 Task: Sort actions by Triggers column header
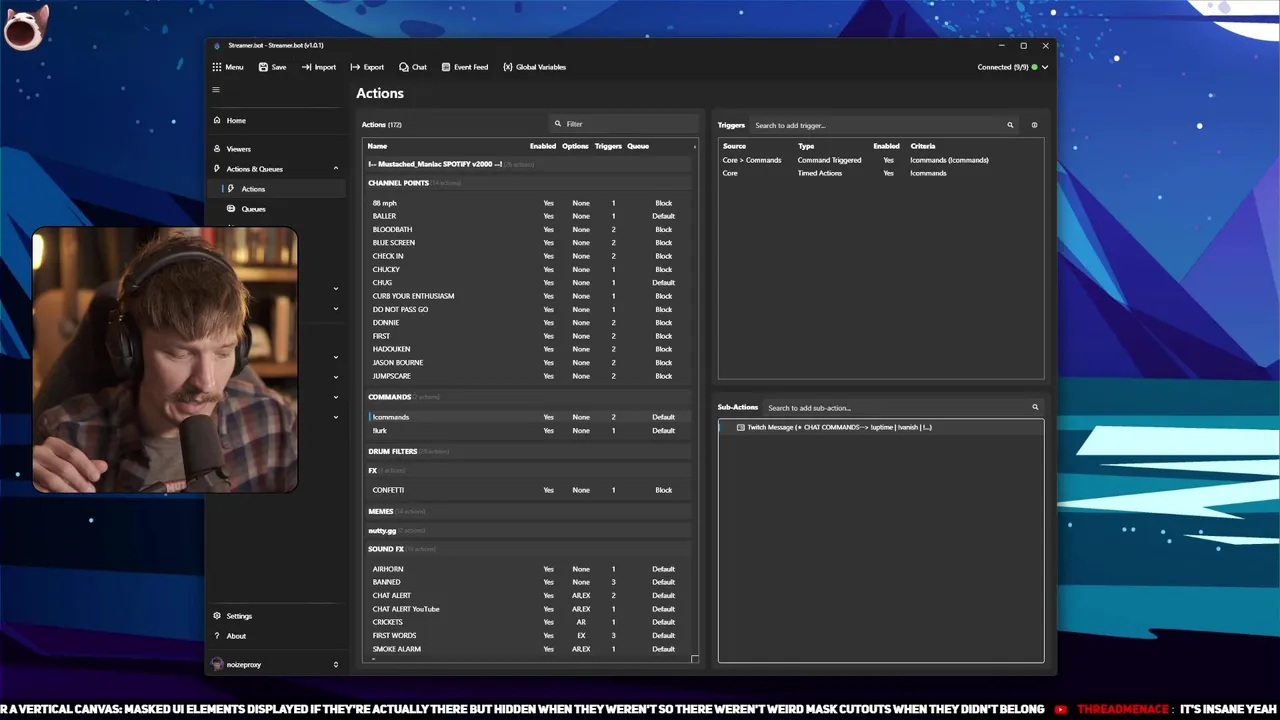point(608,146)
